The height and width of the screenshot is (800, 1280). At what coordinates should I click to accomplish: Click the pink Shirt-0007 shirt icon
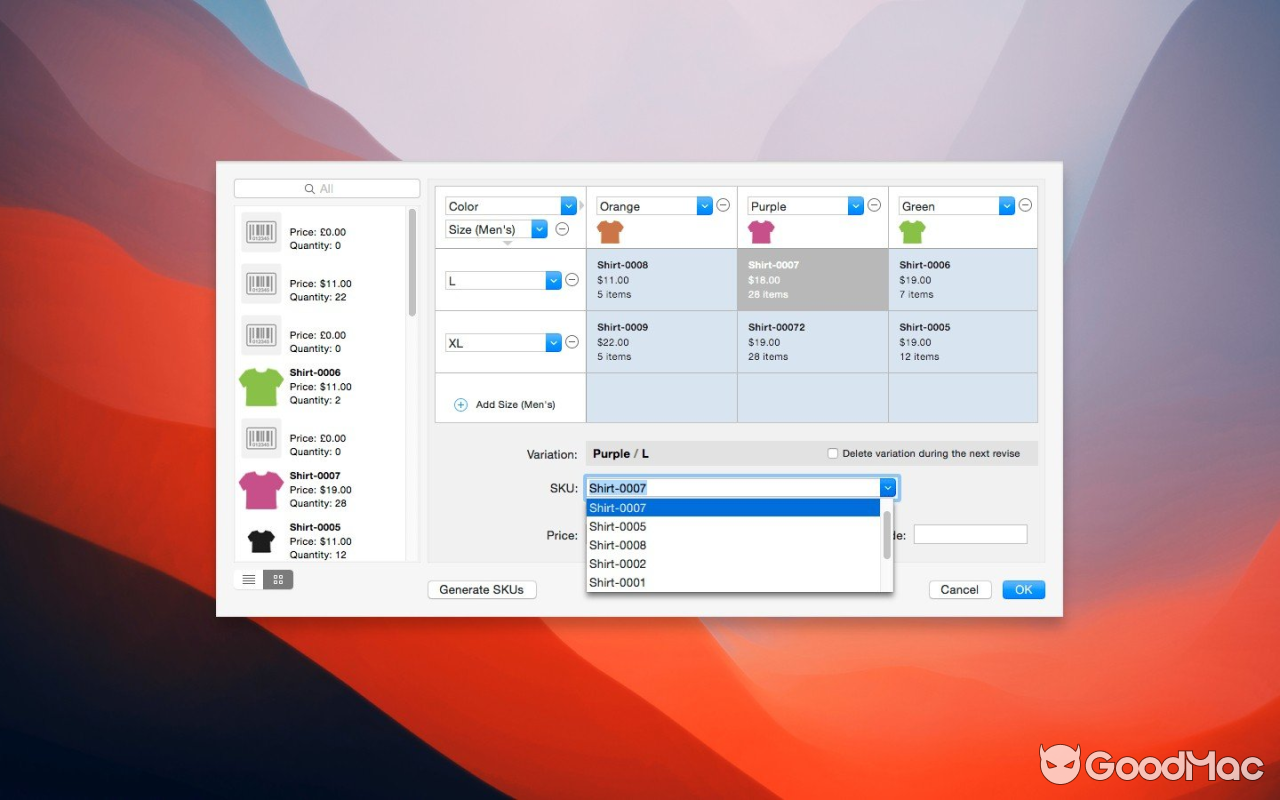coord(260,489)
